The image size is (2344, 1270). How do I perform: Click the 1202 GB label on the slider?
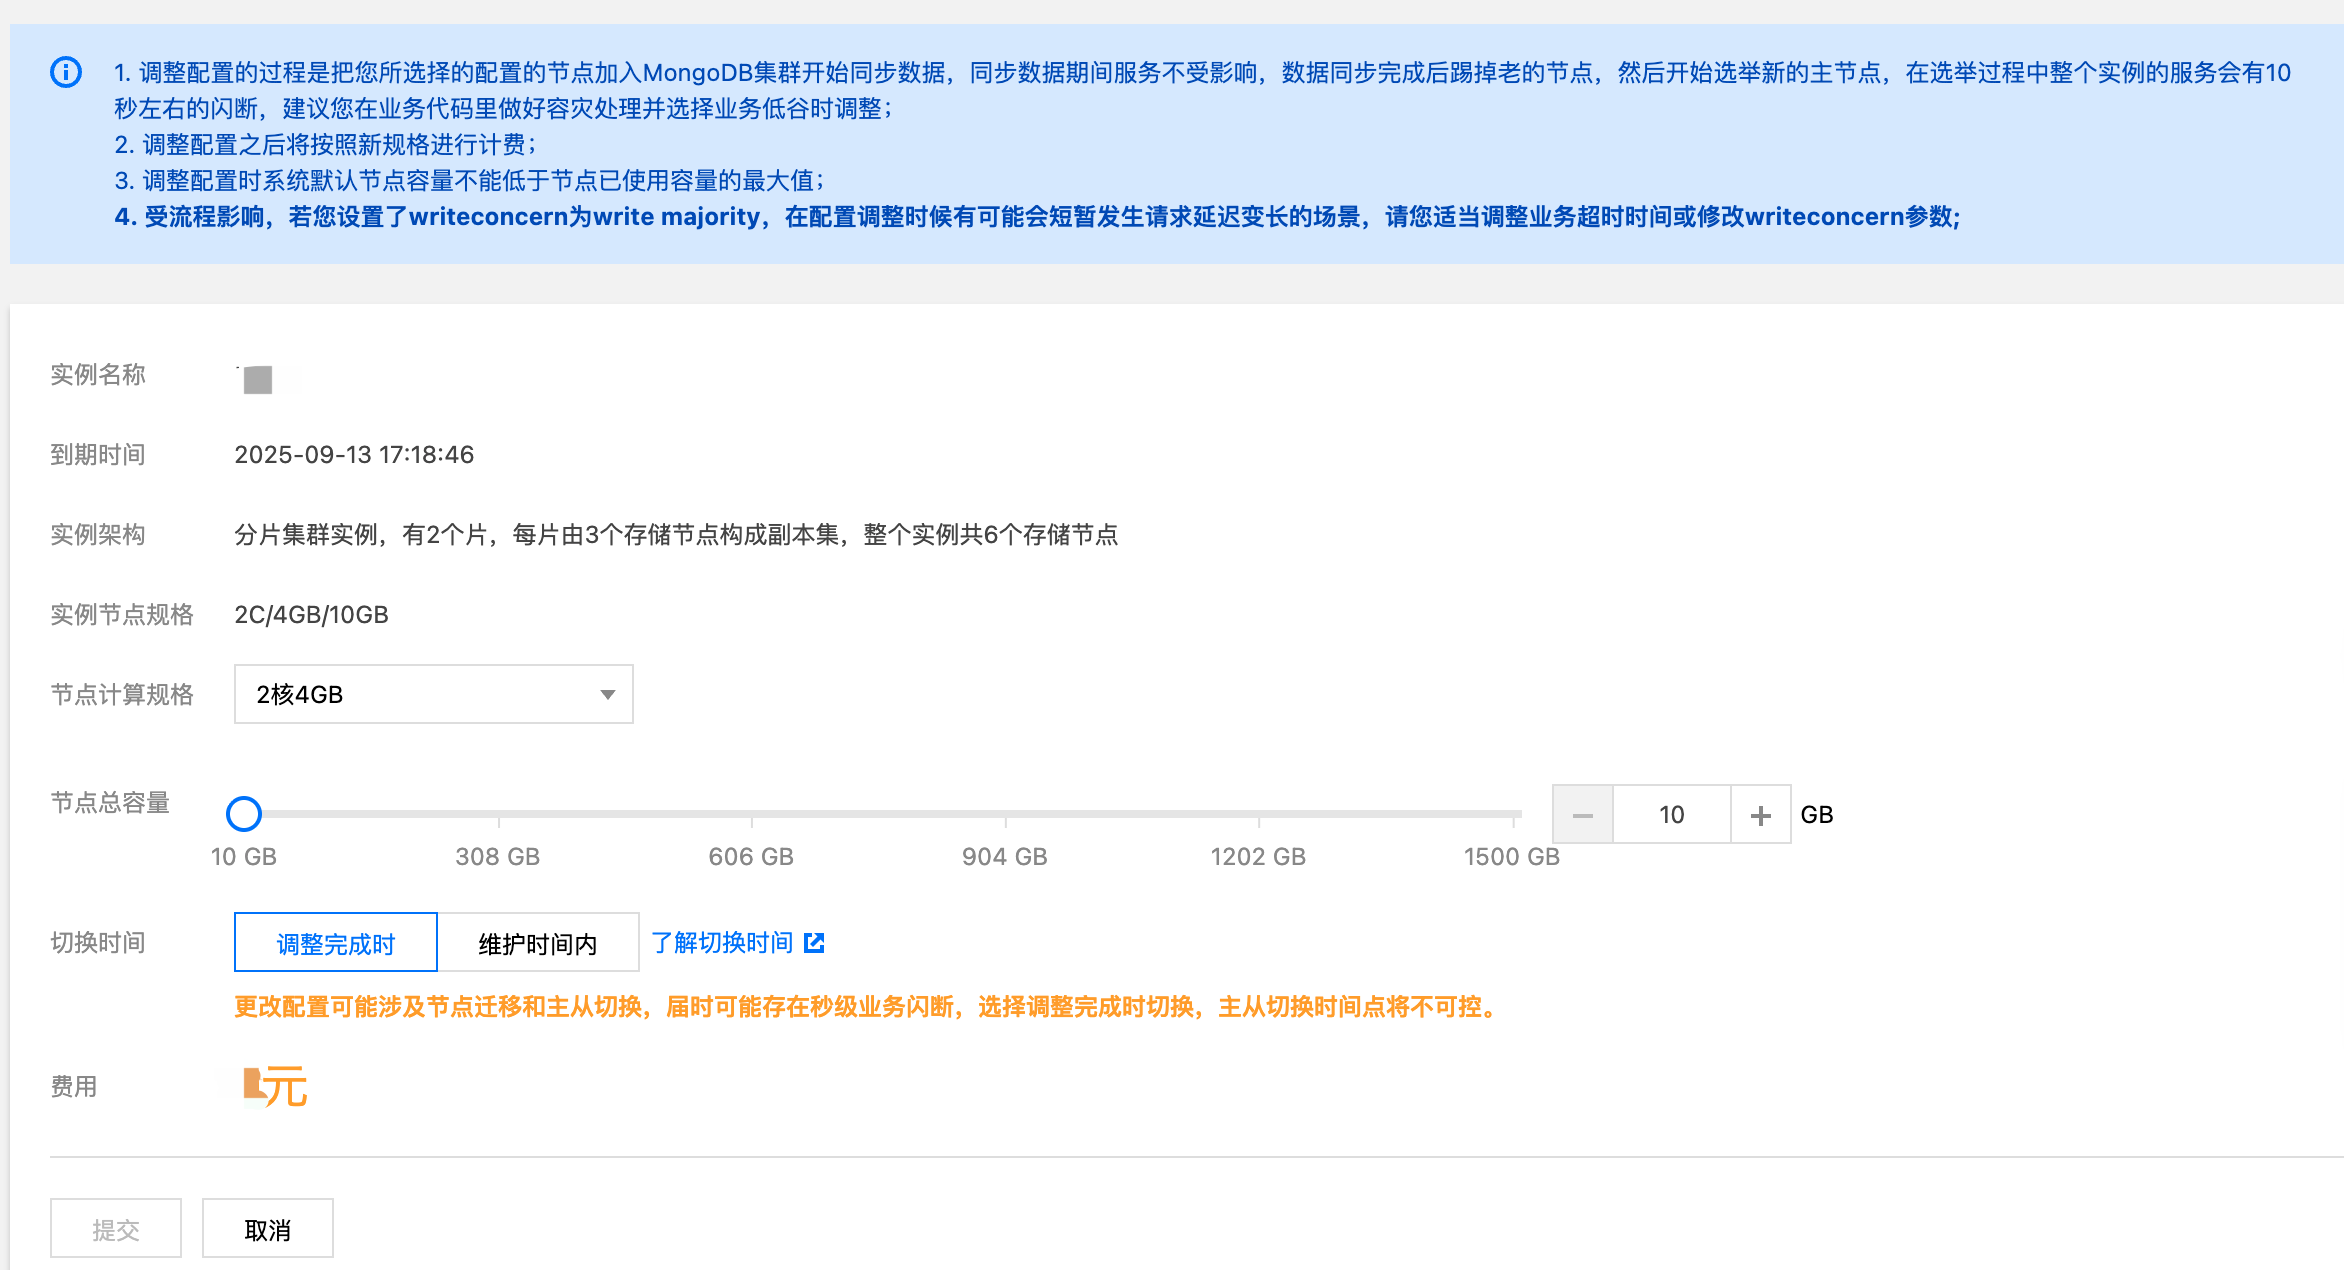point(1258,857)
